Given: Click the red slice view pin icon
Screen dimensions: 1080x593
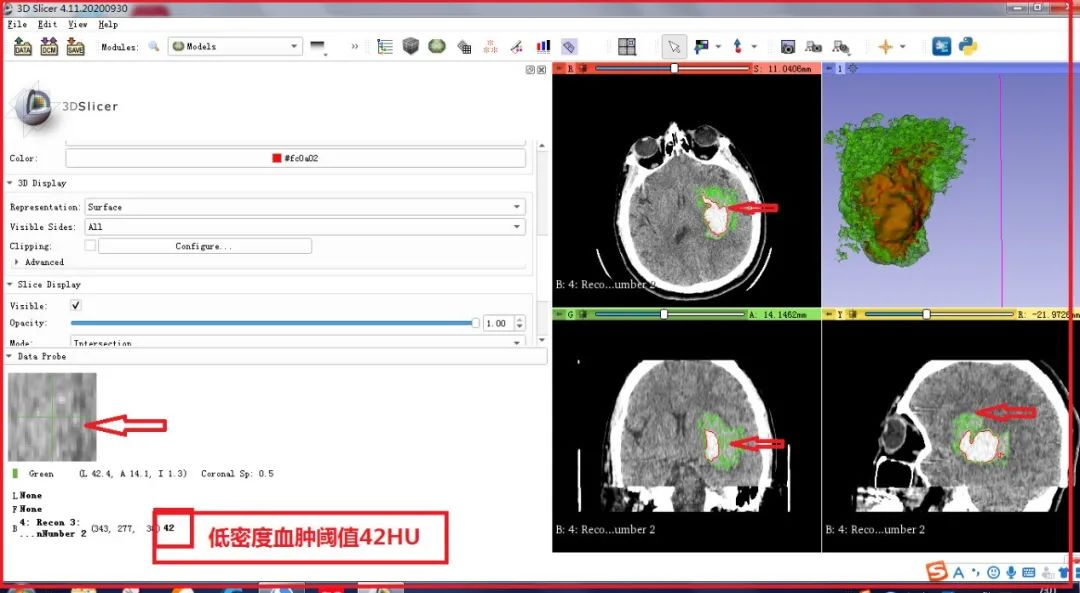Looking at the screenshot, I should click(x=559, y=68).
